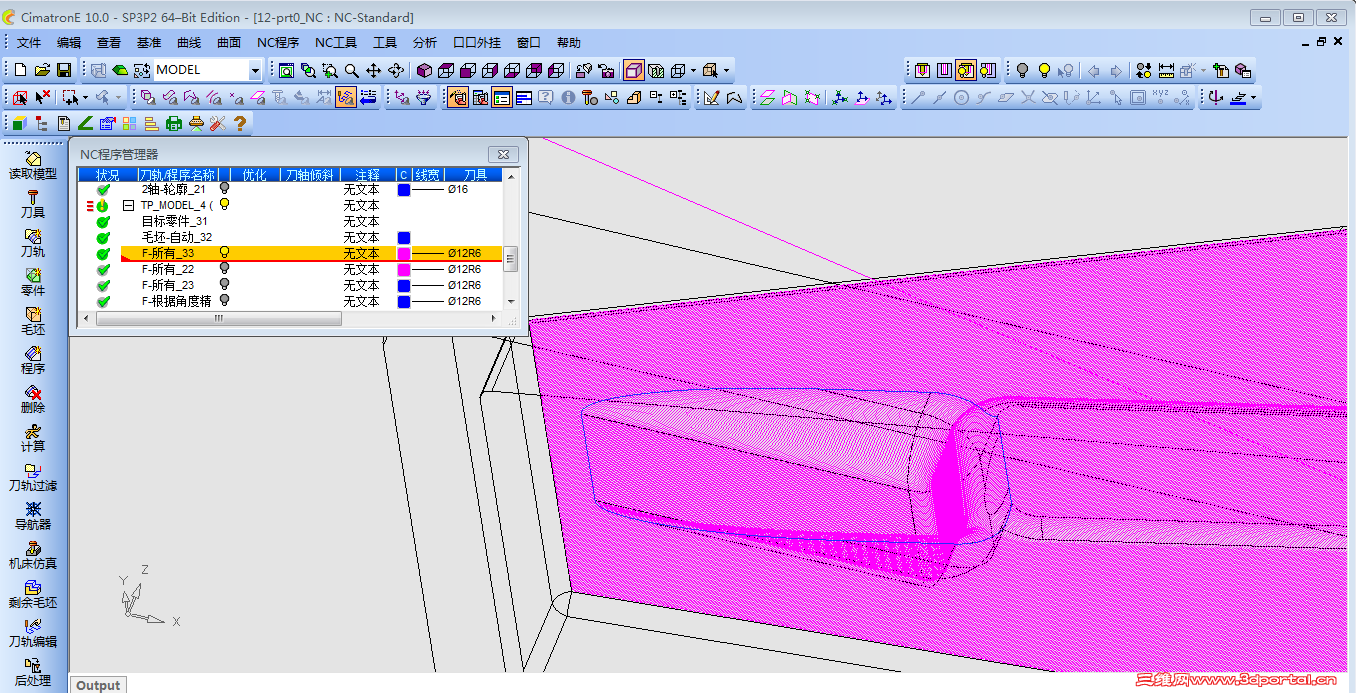
Task: Select the 毛坯-自动_32 row
Action: pyautogui.click(x=290, y=237)
